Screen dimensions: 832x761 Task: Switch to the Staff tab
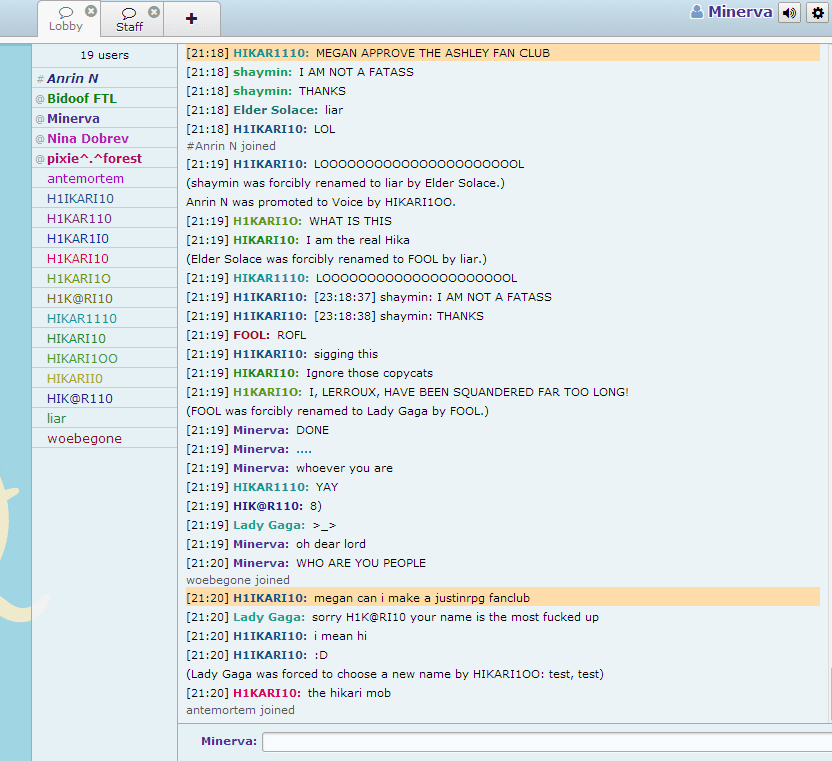point(129,20)
